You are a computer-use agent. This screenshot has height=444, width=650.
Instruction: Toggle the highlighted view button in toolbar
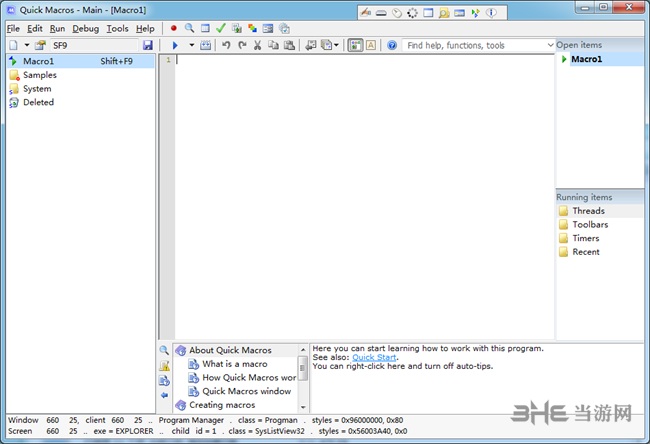[x=355, y=46]
